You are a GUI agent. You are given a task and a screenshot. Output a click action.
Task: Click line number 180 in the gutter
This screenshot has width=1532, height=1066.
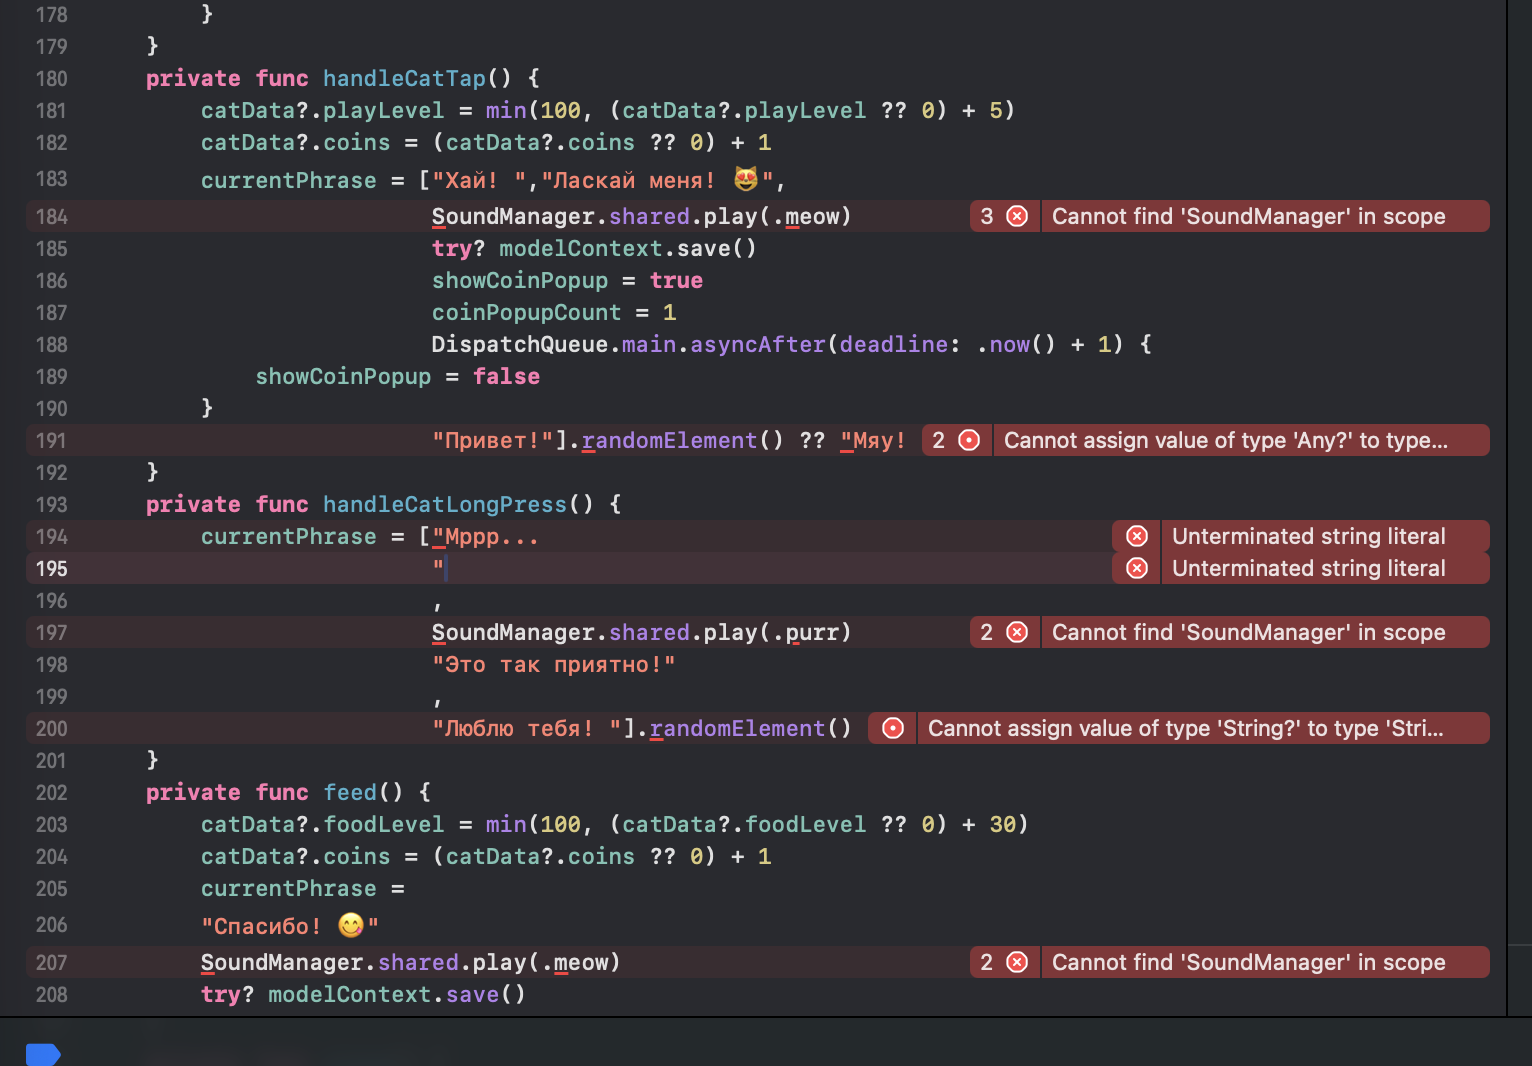click(x=52, y=78)
